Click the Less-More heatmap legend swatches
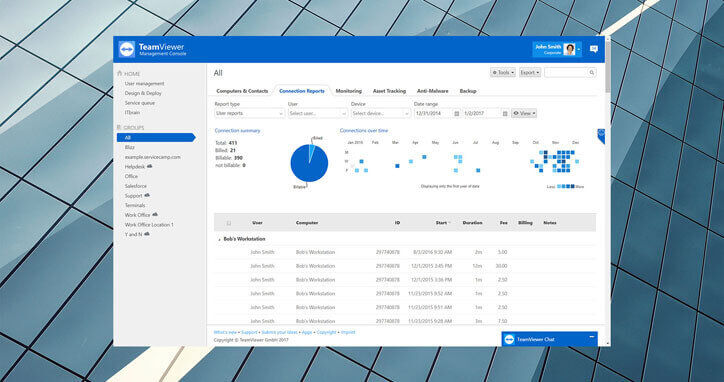 coord(566,186)
